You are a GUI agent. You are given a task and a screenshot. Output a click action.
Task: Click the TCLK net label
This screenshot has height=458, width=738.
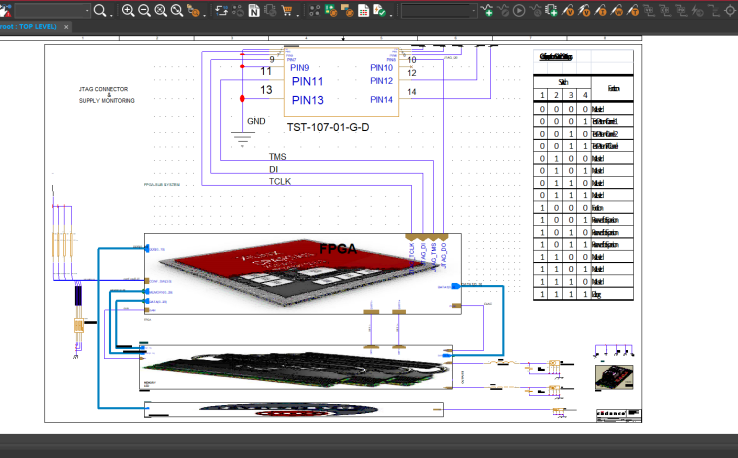pyautogui.click(x=280, y=181)
